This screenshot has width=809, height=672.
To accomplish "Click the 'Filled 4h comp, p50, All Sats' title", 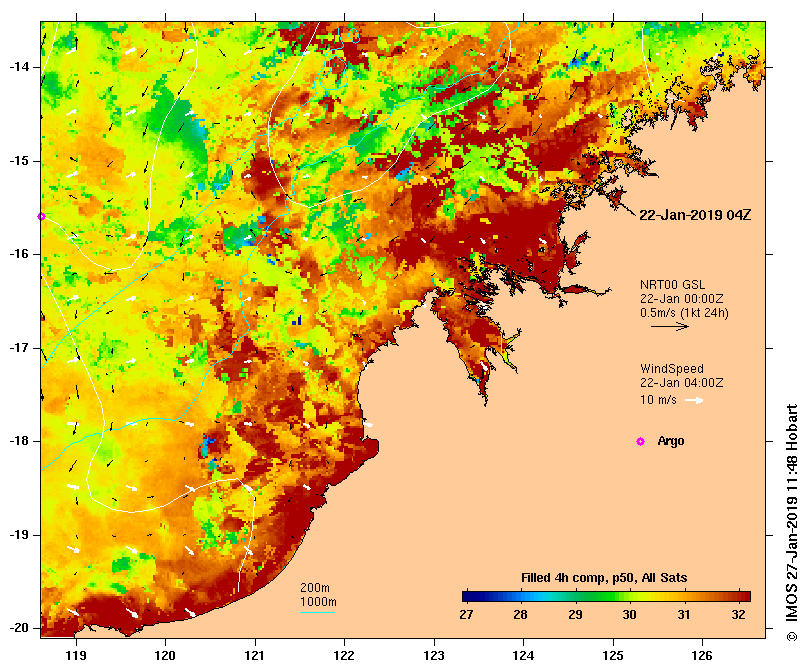I will point(604,578).
